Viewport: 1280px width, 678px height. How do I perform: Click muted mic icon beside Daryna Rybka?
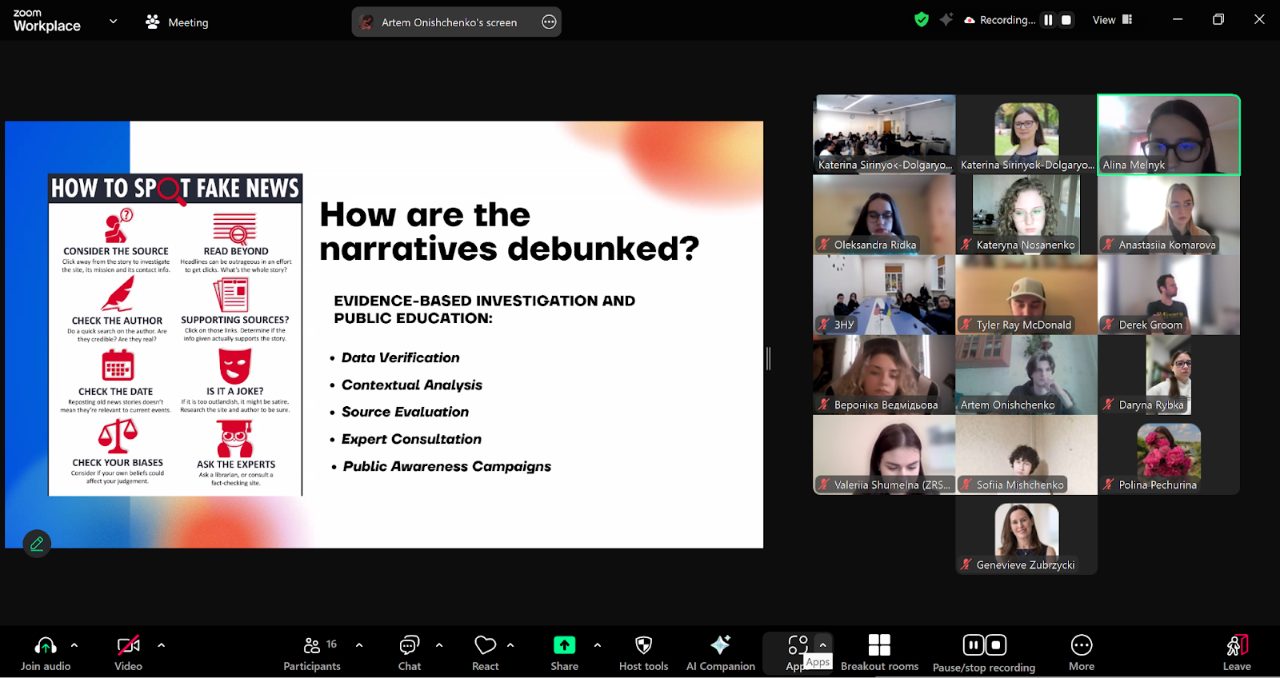click(x=1110, y=405)
